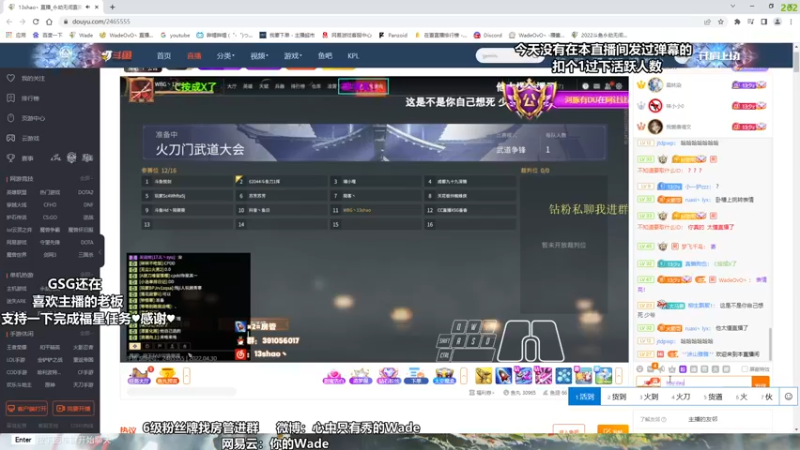Expand activity icons arrow next to 任务大厅
Viewport: 800px width, 450px height.
point(187,376)
